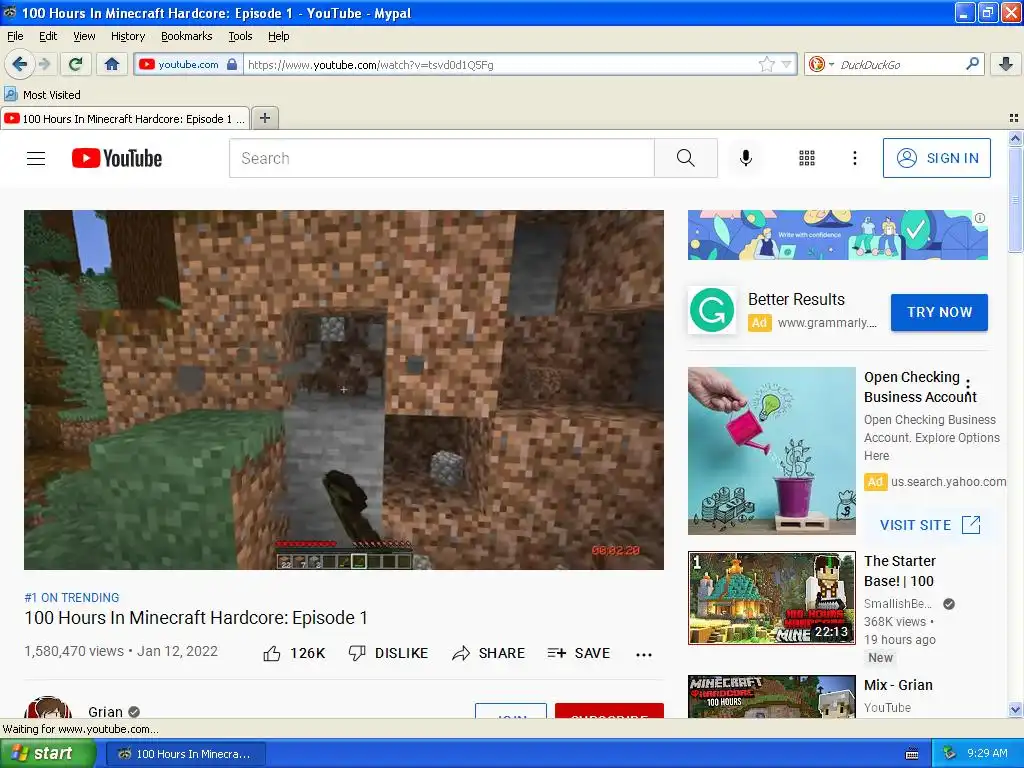Click the 9:29 AM clock

[x=987, y=754]
